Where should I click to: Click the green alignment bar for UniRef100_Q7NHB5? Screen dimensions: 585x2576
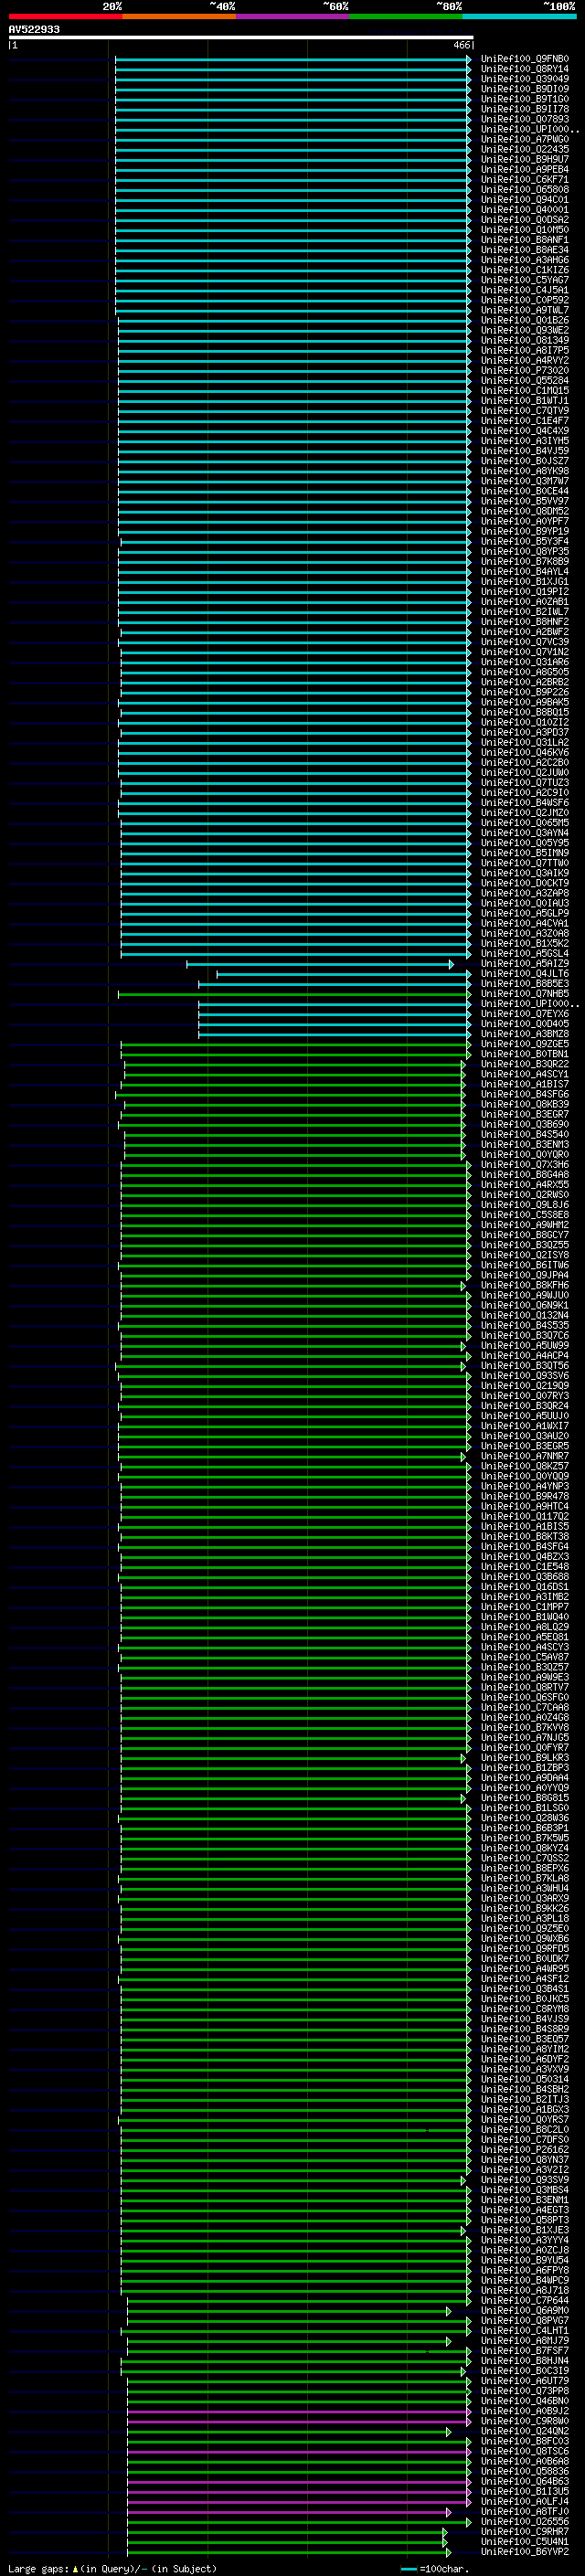click(294, 994)
